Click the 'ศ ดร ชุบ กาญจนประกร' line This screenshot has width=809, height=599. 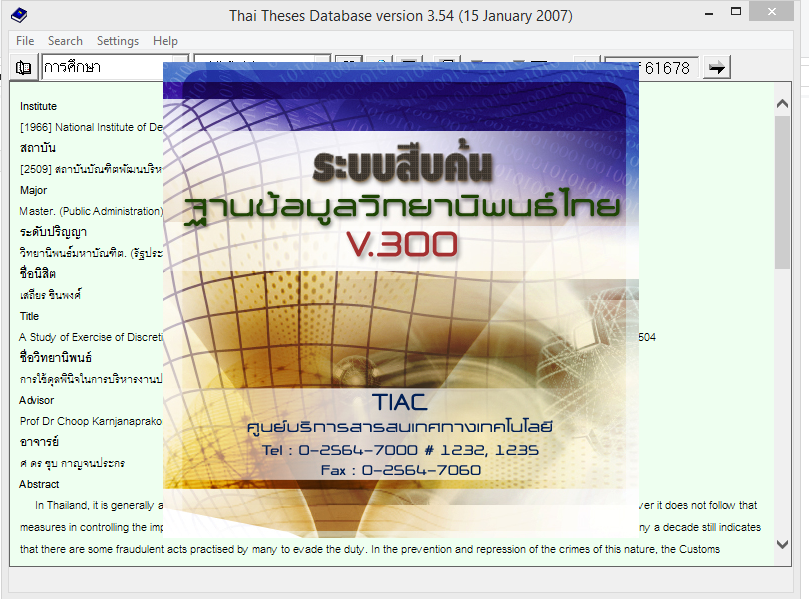(72, 463)
